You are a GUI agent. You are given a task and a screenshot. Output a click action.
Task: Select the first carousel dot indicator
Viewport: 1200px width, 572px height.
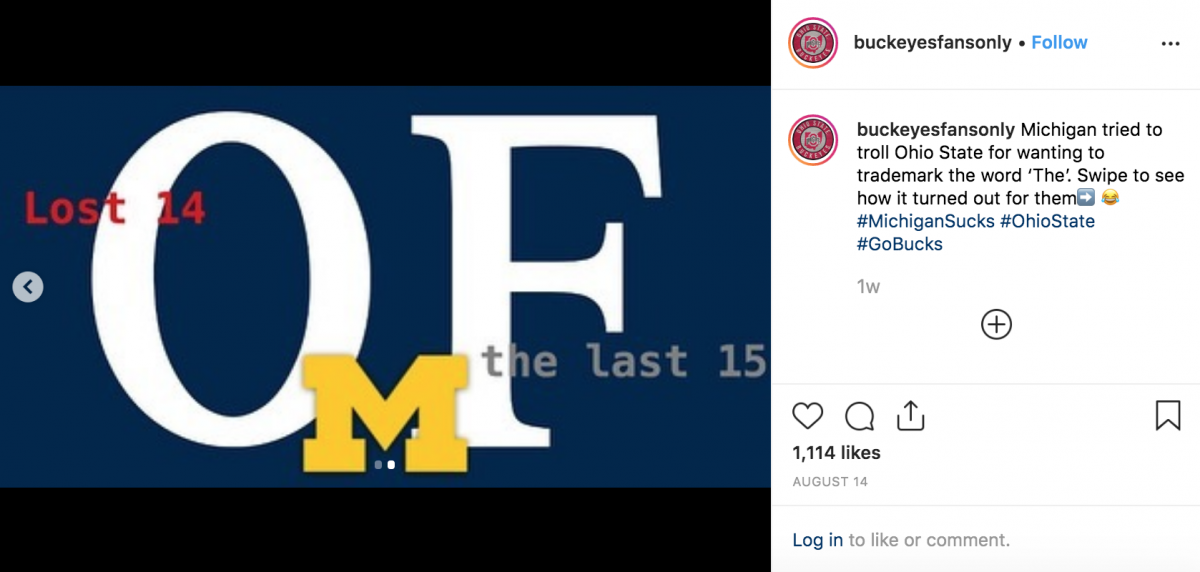click(x=378, y=465)
